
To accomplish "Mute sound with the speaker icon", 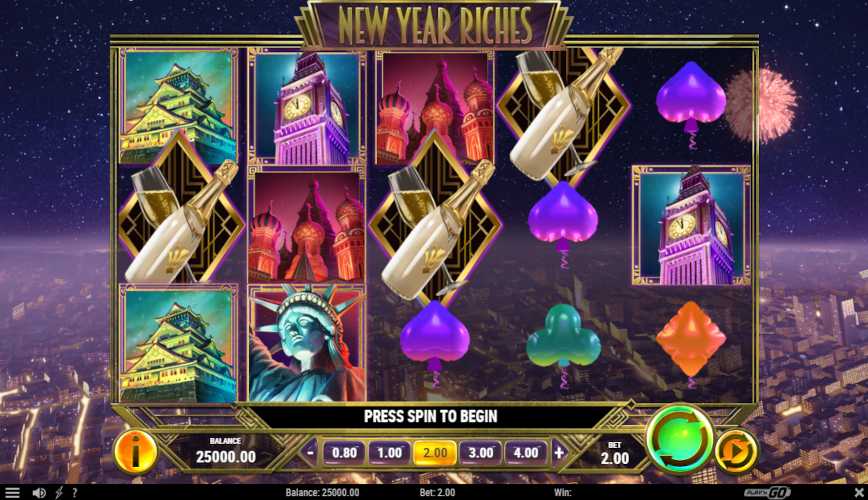I will [x=39, y=492].
